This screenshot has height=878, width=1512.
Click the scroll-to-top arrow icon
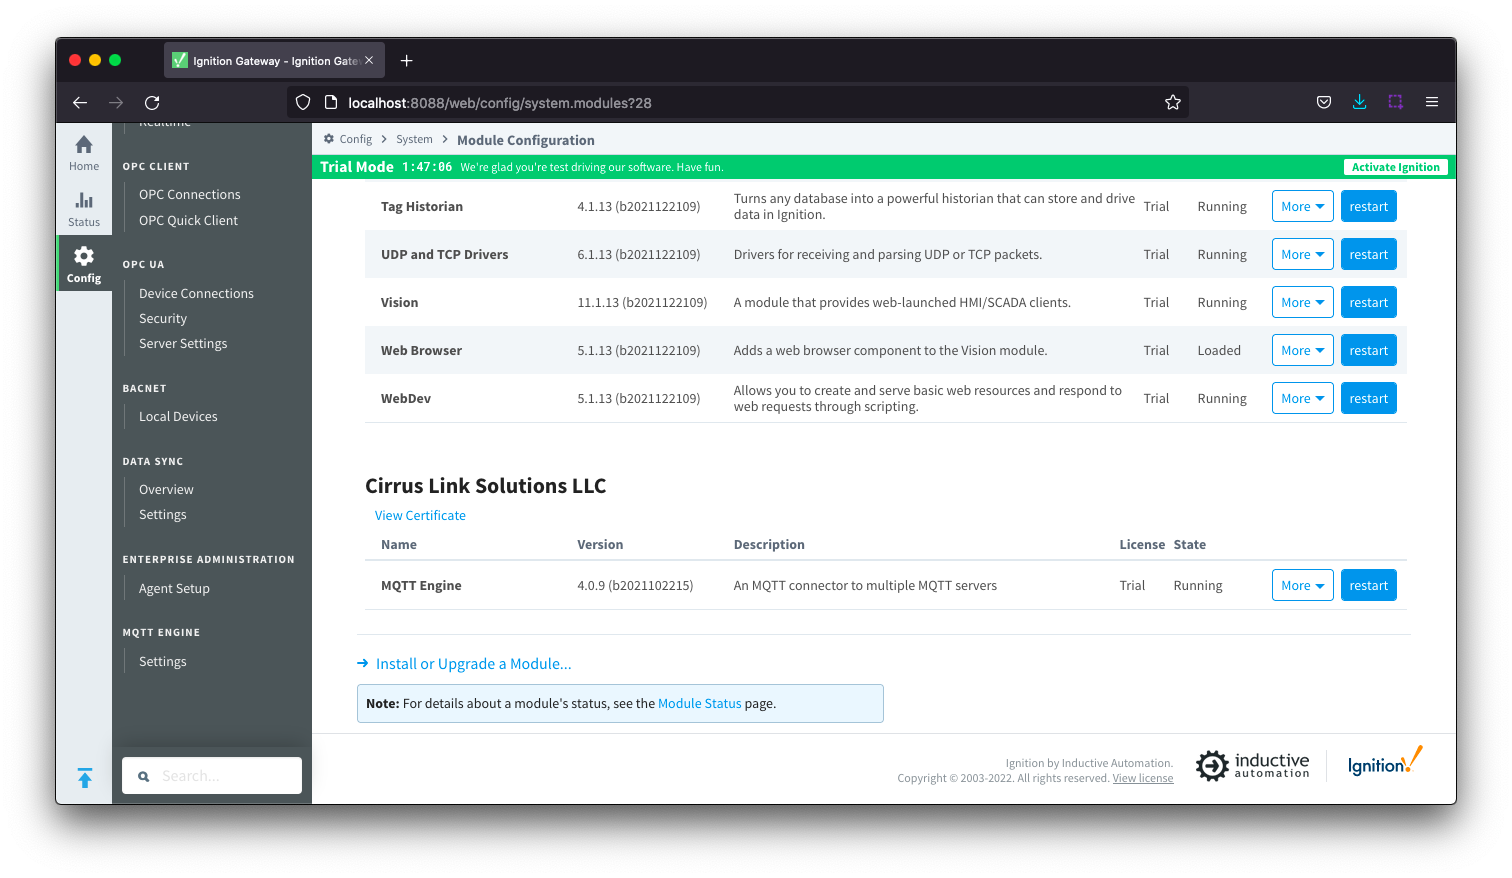[x=85, y=778]
